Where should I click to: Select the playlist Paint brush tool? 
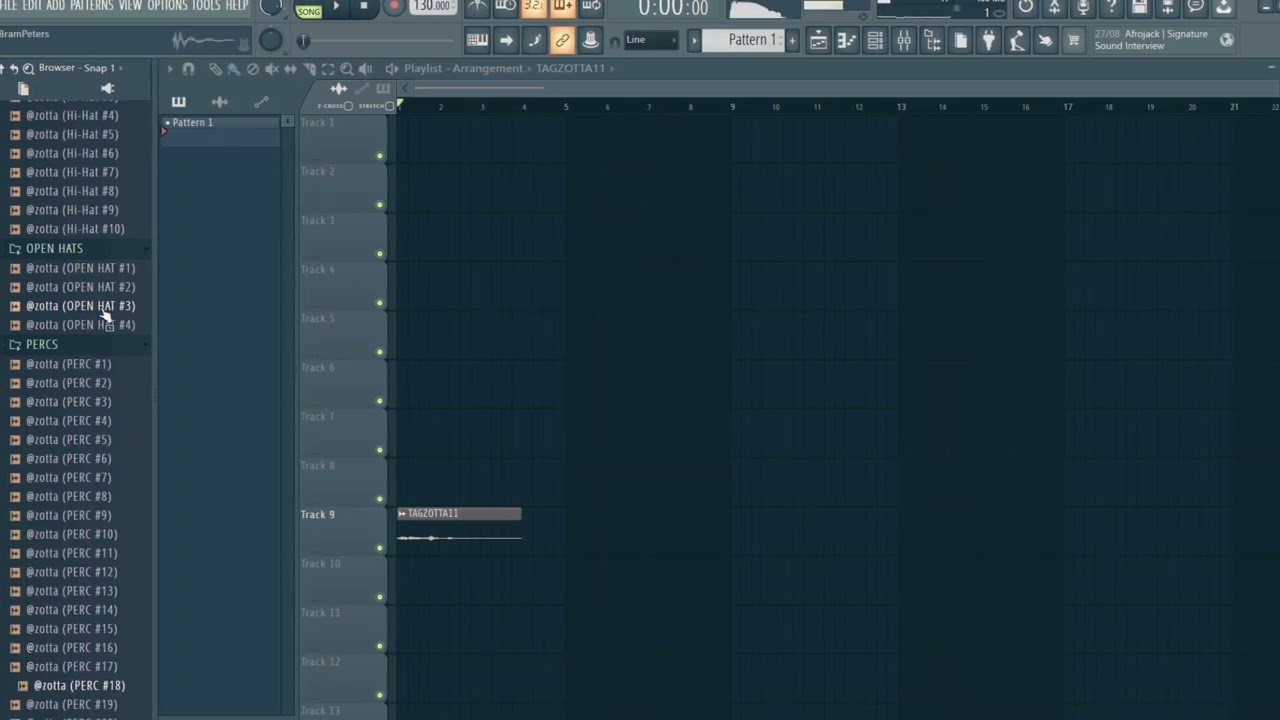[x=233, y=69]
